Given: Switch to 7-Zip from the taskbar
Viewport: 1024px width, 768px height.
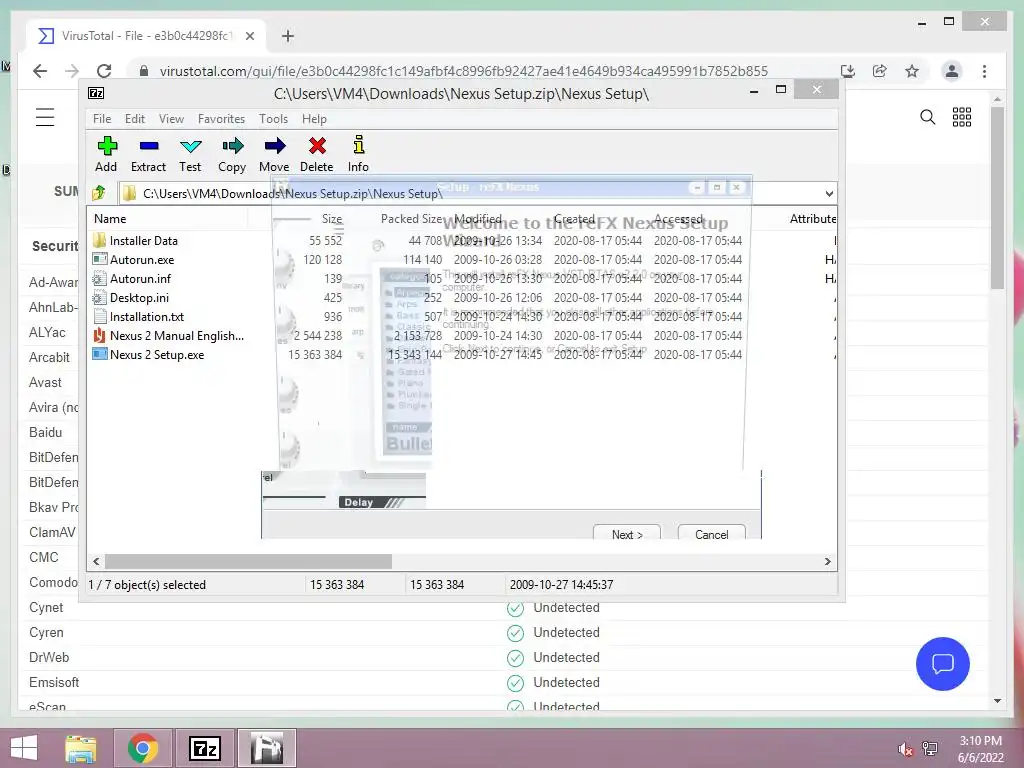Looking at the screenshot, I should coord(204,748).
